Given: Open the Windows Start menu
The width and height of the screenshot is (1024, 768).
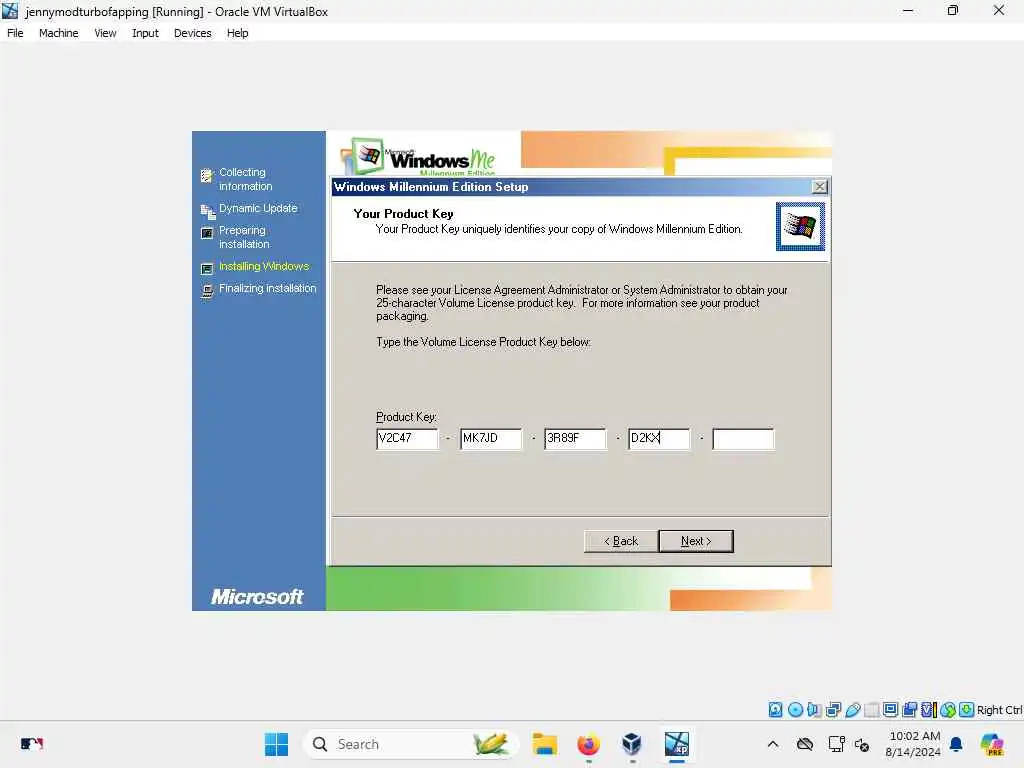Looking at the screenshot, I should pyautogui.click(x=276, y=744).
